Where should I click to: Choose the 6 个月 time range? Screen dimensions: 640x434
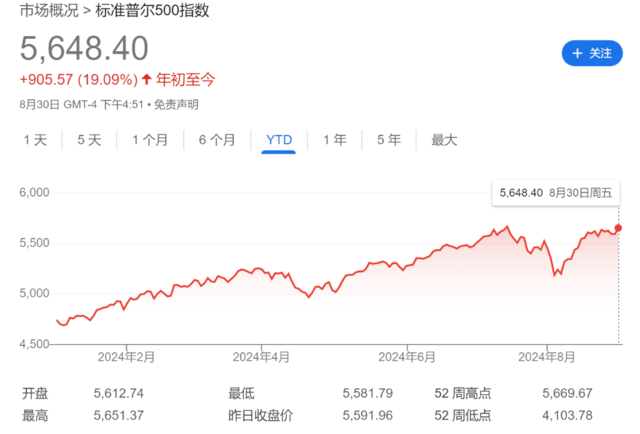pos(217,140)
